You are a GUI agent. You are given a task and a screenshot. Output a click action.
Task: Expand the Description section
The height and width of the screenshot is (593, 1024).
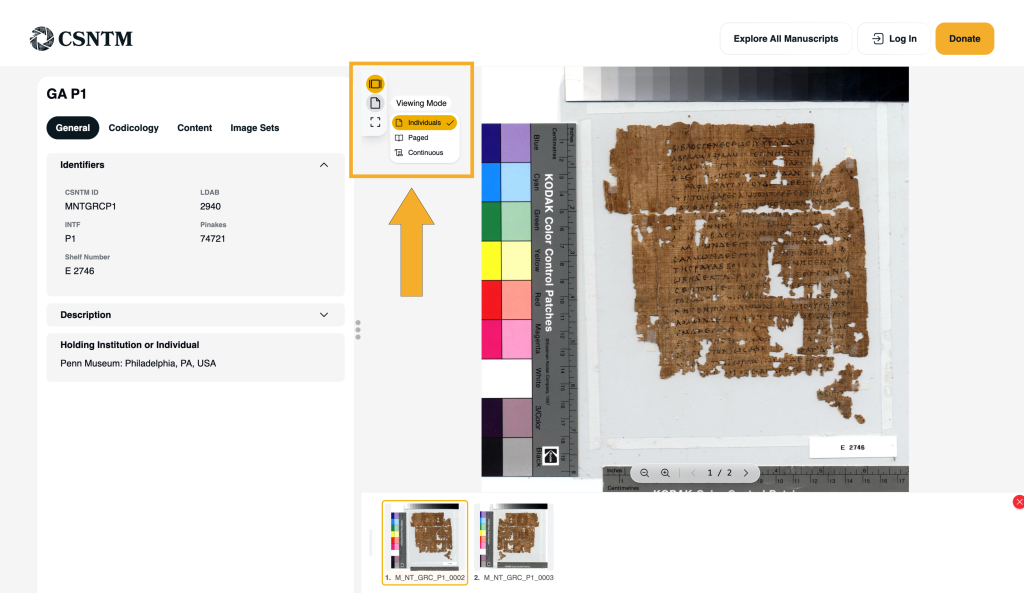[x=323, y=315]
